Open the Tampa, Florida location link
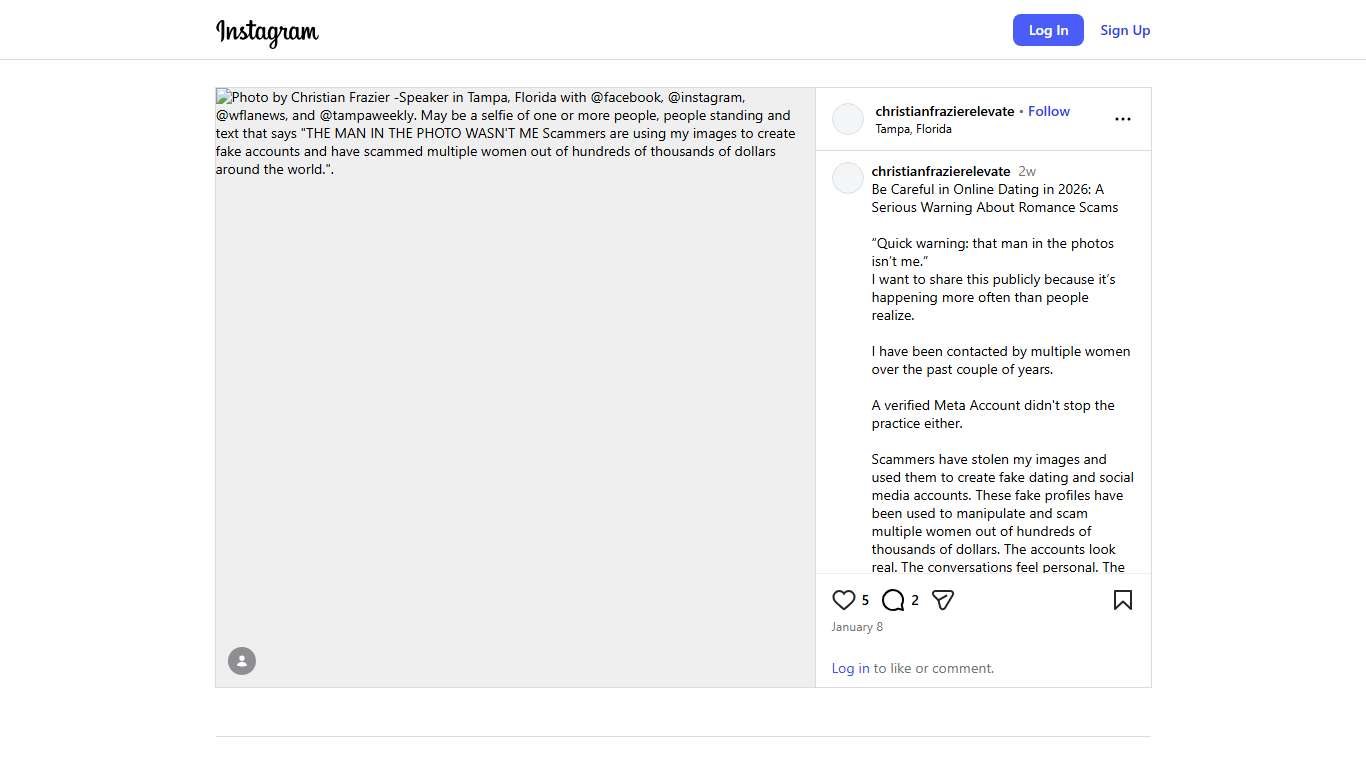The height and width of the screenshot is (768, 1366). point(913,129)
